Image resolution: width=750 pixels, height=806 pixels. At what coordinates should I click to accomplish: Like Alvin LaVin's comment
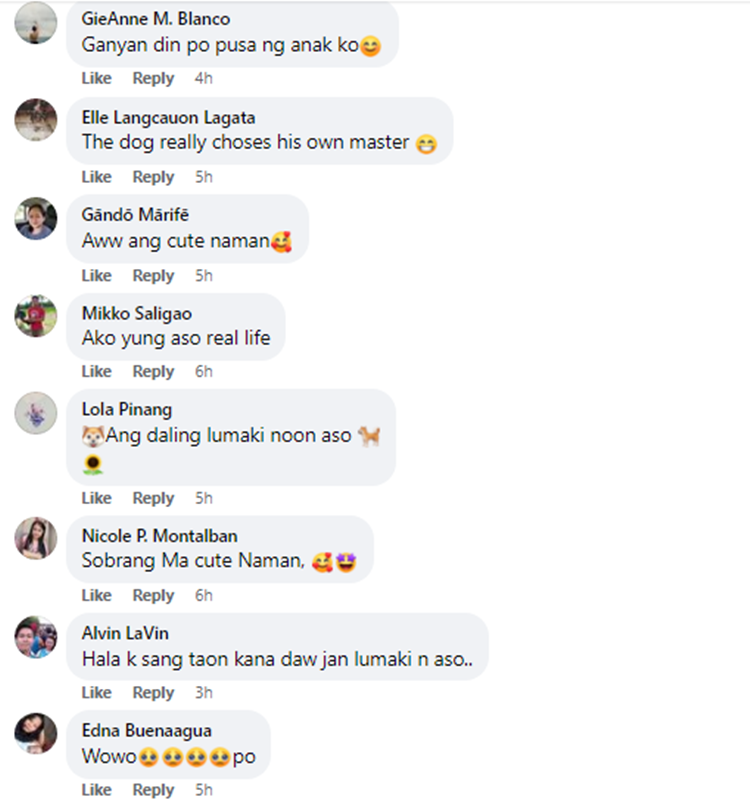97,692
